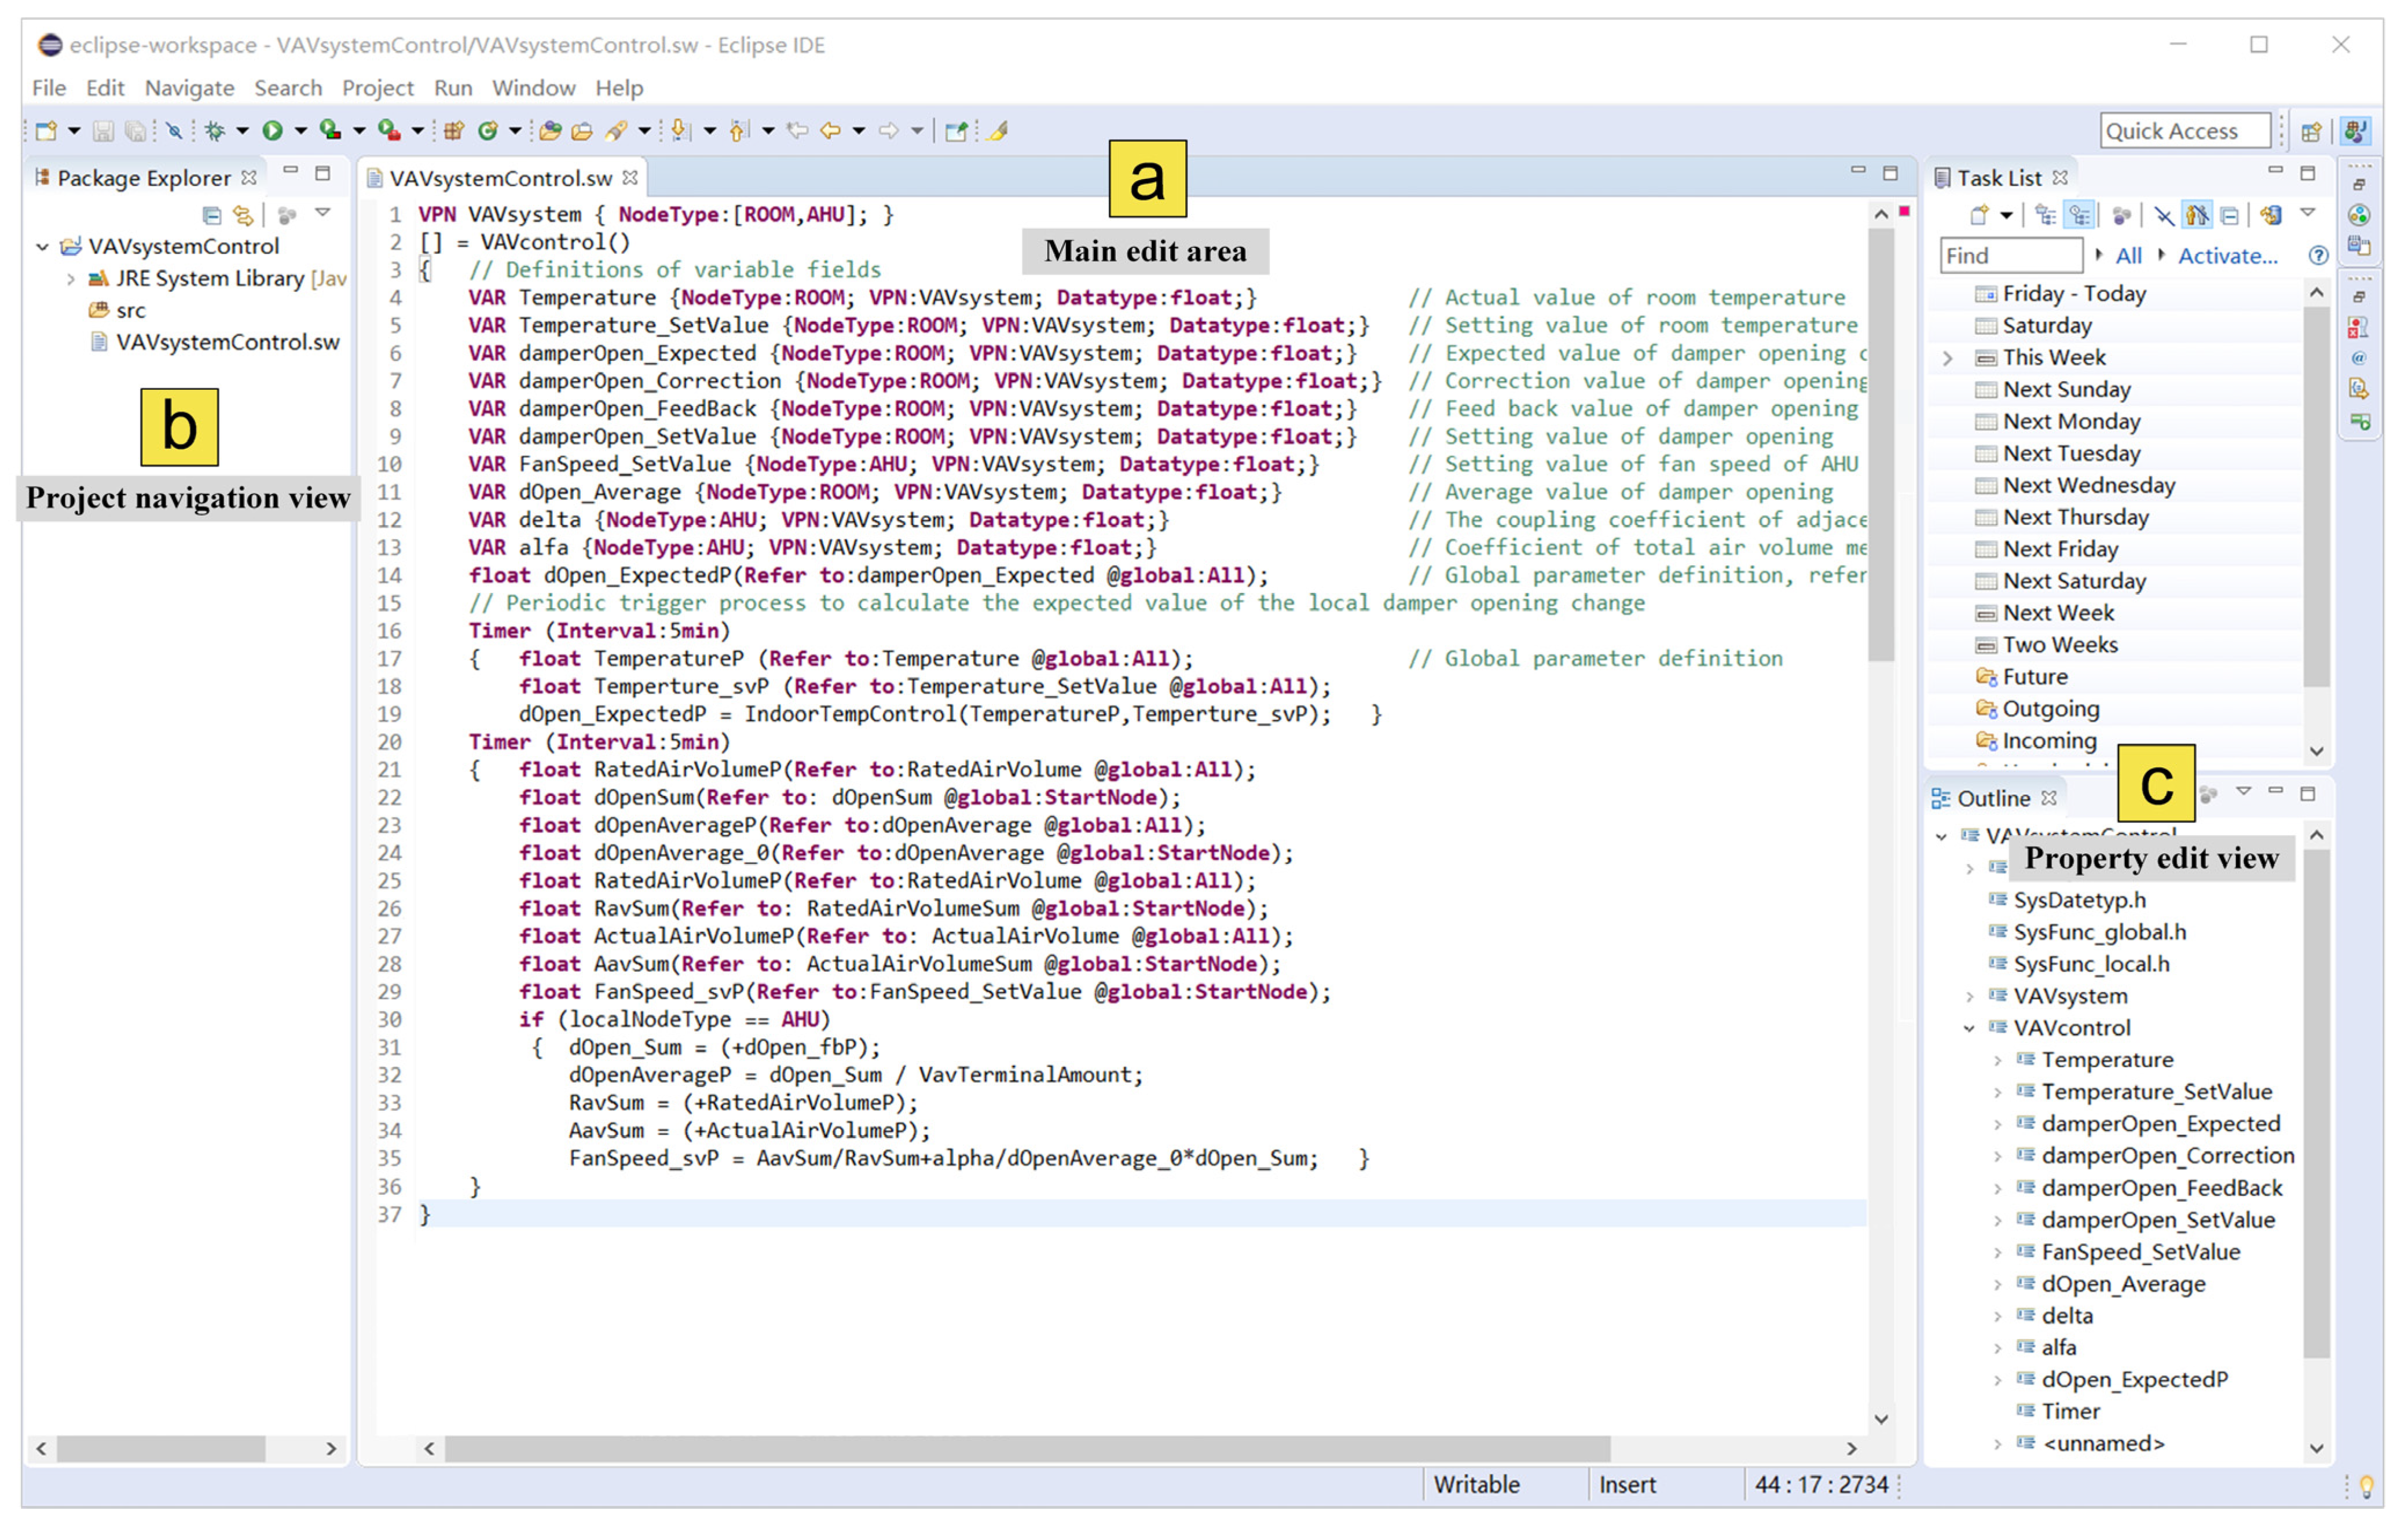The height and width of the screenshot is (1529, 2408).
Task: Click the Open Perspective icon near Quick Access
Action: coord(2310,131)
